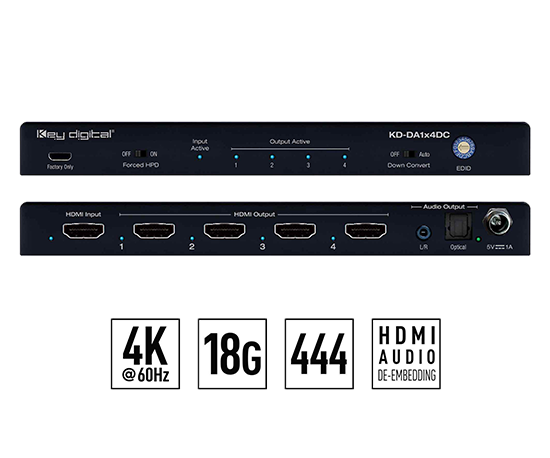
Task: Click the Output Active label
Action: (289, 142)
